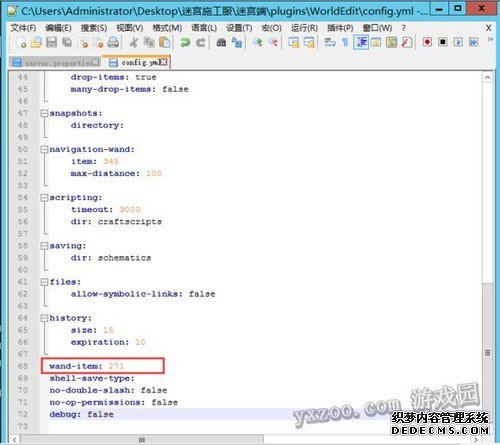Open the Document Map icon
500x445 pixels.
(x=391, y=42)
